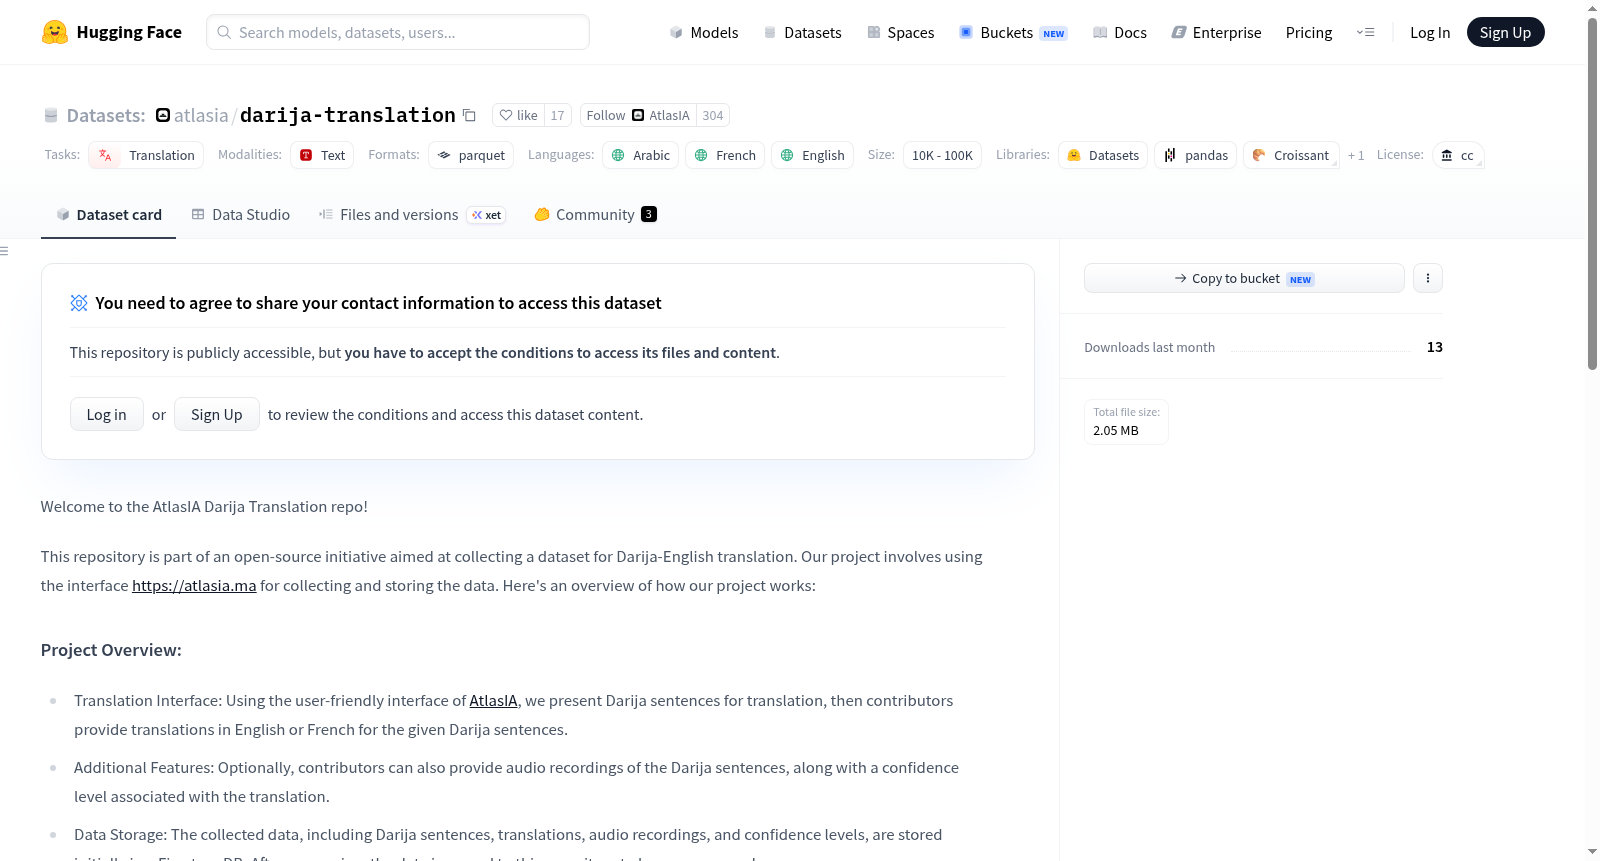Click the pandas library tag

click(1196, 155)
